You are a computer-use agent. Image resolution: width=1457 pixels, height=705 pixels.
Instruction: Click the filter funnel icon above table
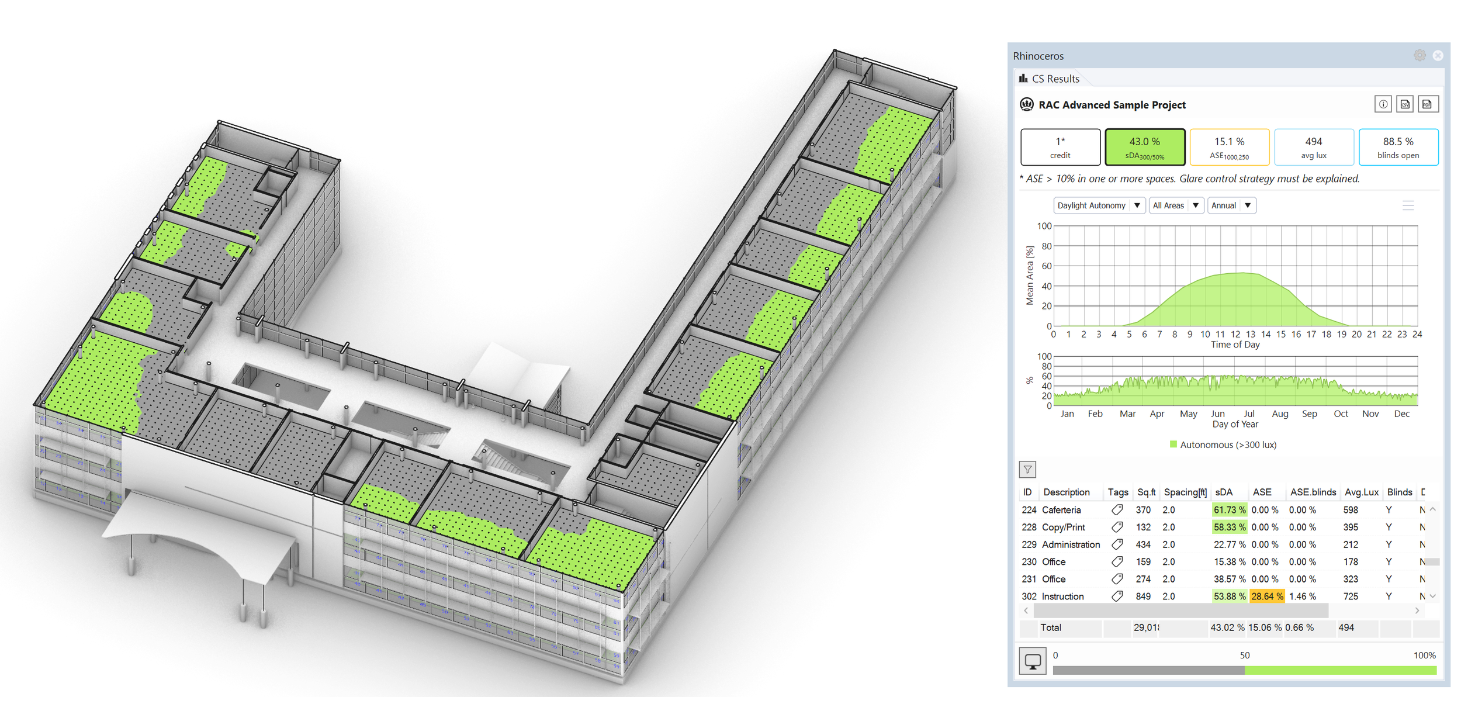1027,469
